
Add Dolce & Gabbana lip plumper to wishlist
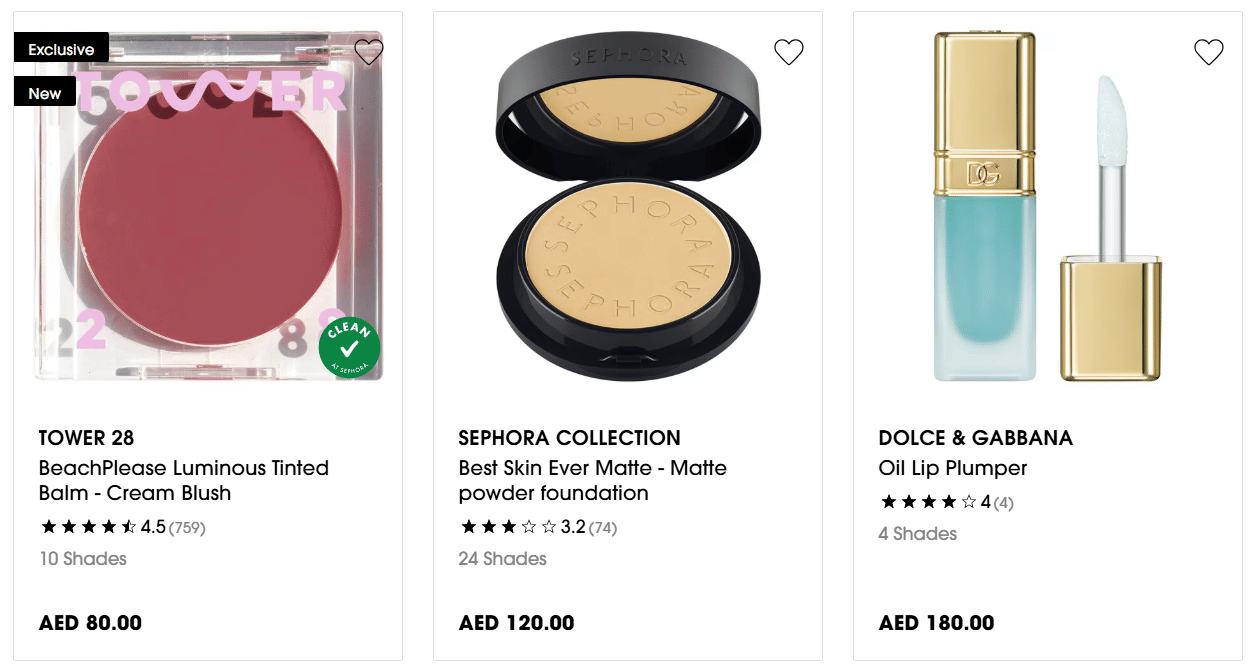coord(1209,51)
